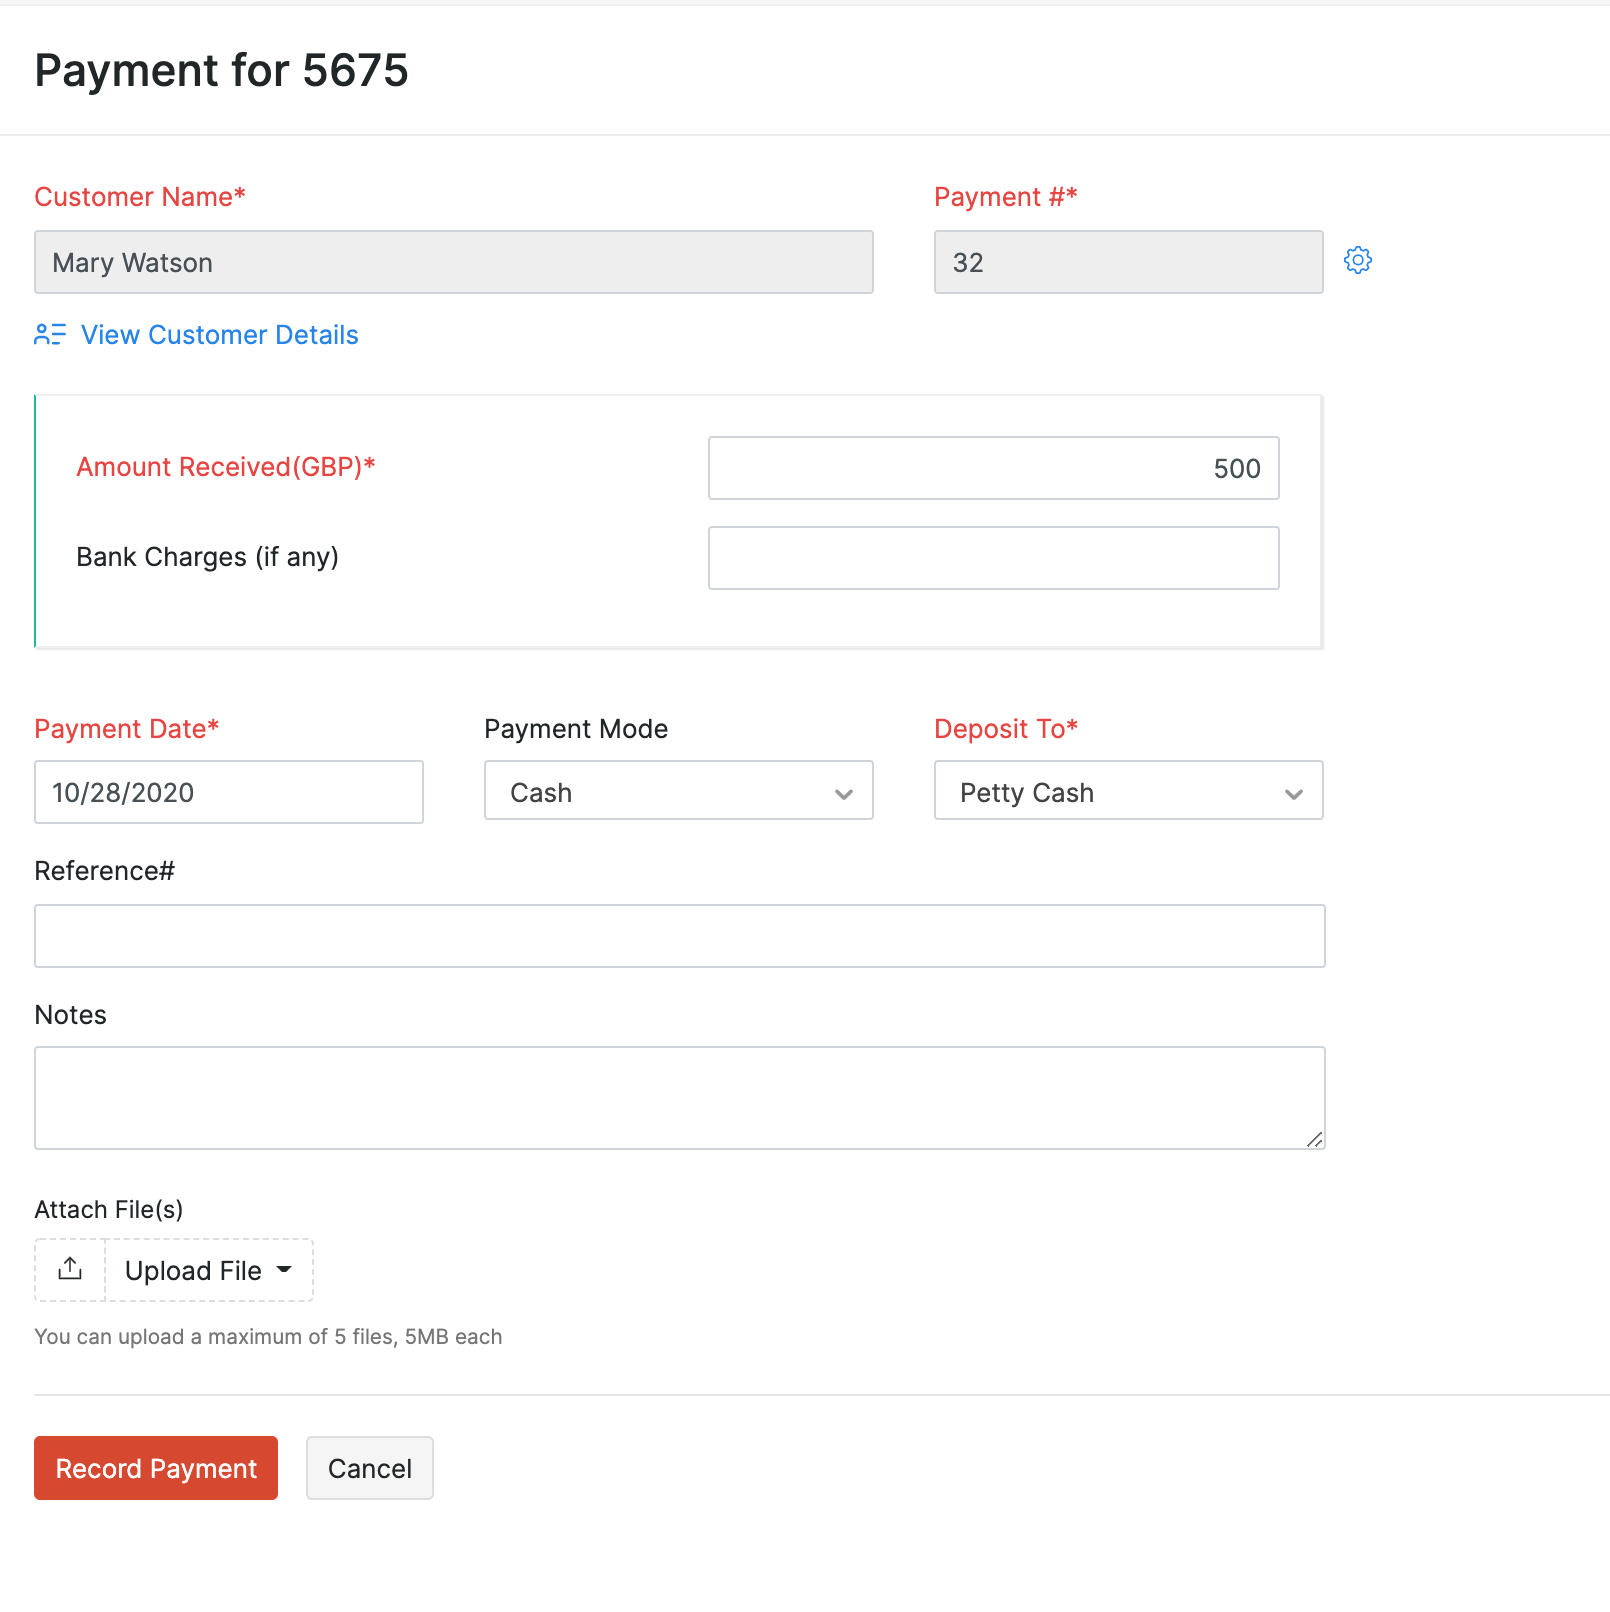Screen dimensions: 1610x1612
Task: Click the customer details person icon
Action: (x=49, y=335)
